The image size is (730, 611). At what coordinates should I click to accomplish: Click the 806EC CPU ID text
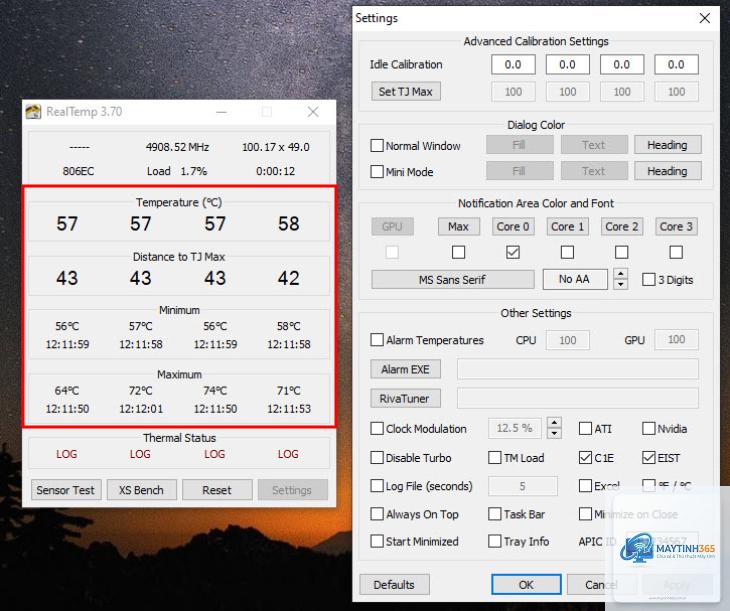(78, 171)
